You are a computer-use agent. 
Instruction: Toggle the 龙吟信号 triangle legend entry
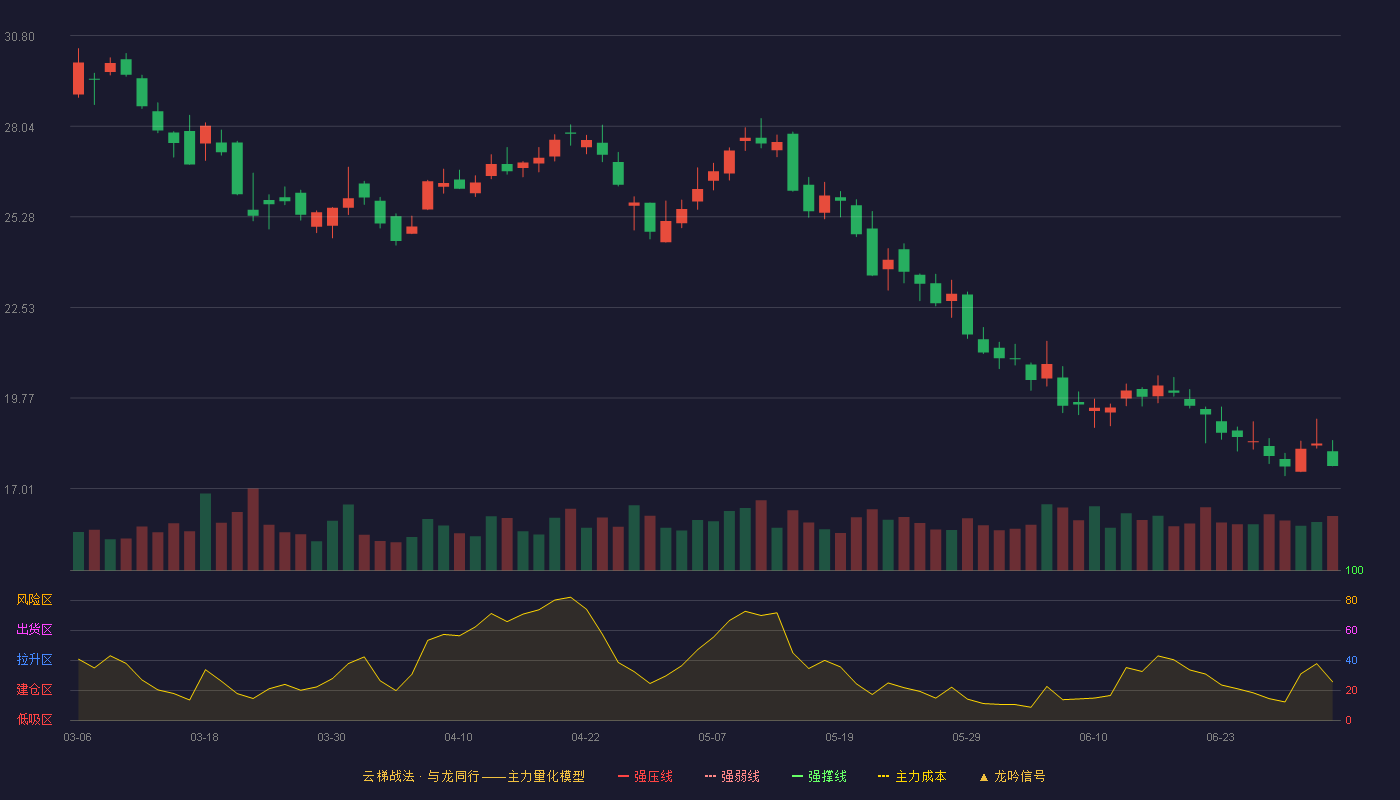click(1012, 776)
